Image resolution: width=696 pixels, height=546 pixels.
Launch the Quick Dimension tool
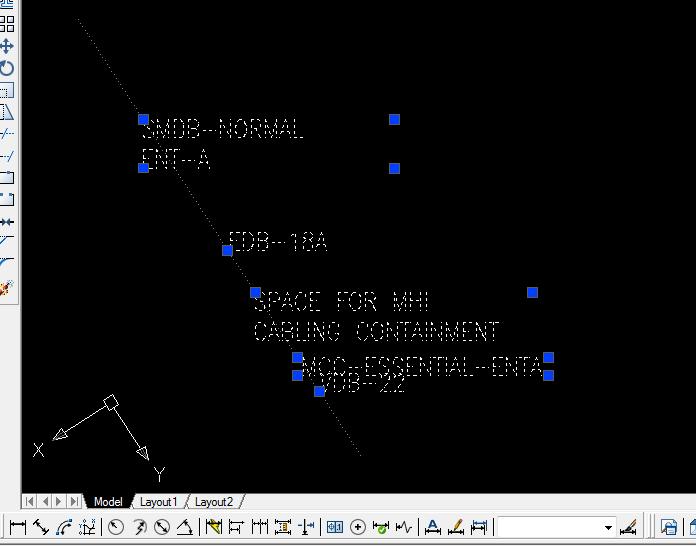click(214, 527)
